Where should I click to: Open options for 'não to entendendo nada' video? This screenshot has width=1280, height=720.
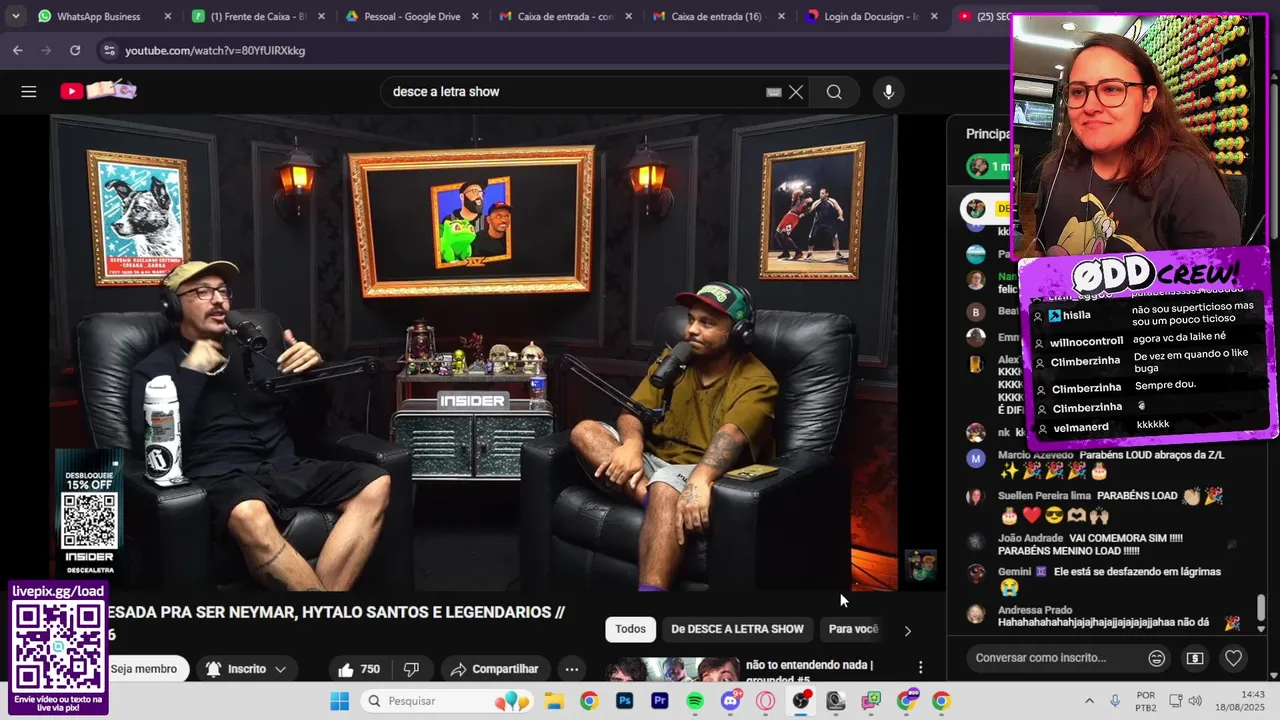(x=920, y=667)
